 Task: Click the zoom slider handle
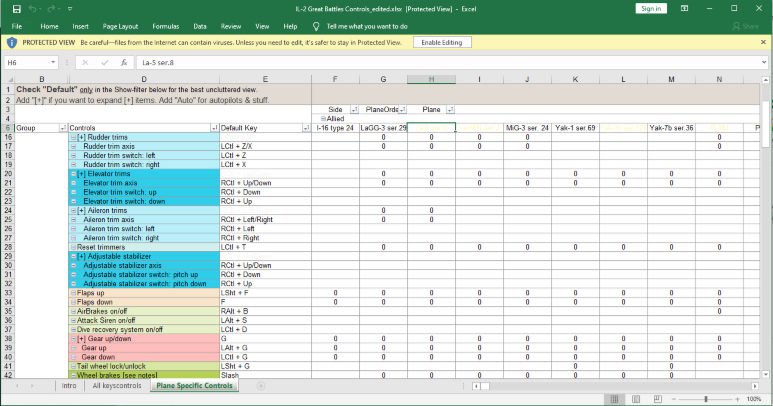coord(706,399)
